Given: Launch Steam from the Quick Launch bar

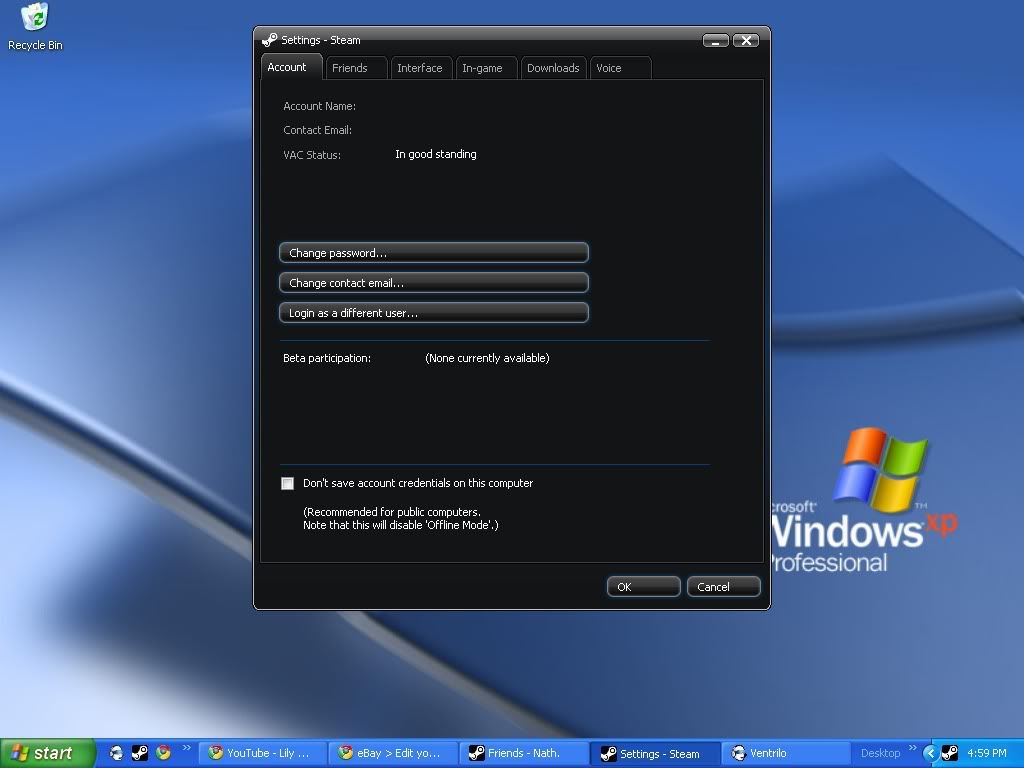Looking at the screenshot, I should pyautogui.click(x=140, y=753).
